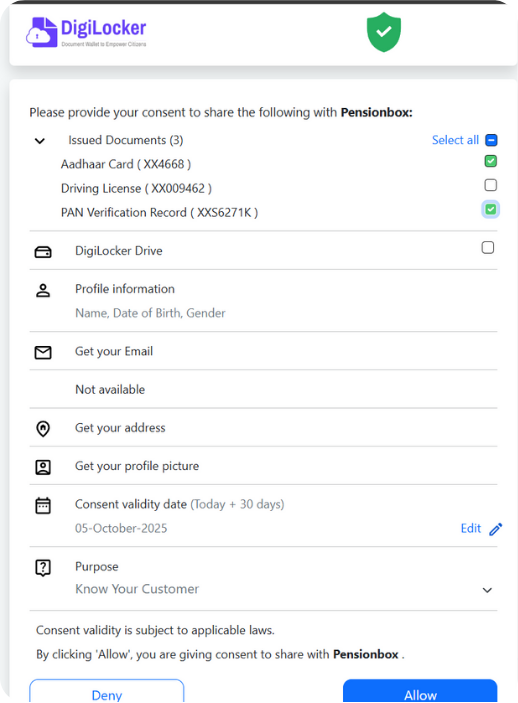The height and width of the screenshot is (703, 518).
Task: Collapse the Issued Documents list chevron
Action: tap(40, 141)
